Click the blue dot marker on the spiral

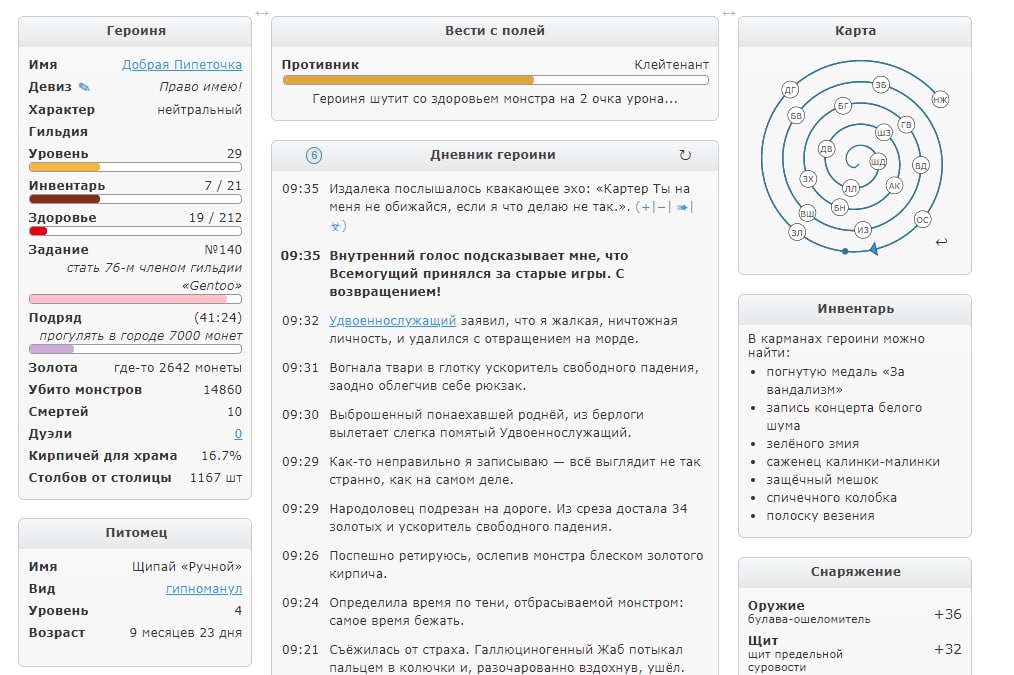tap(845, 251)
